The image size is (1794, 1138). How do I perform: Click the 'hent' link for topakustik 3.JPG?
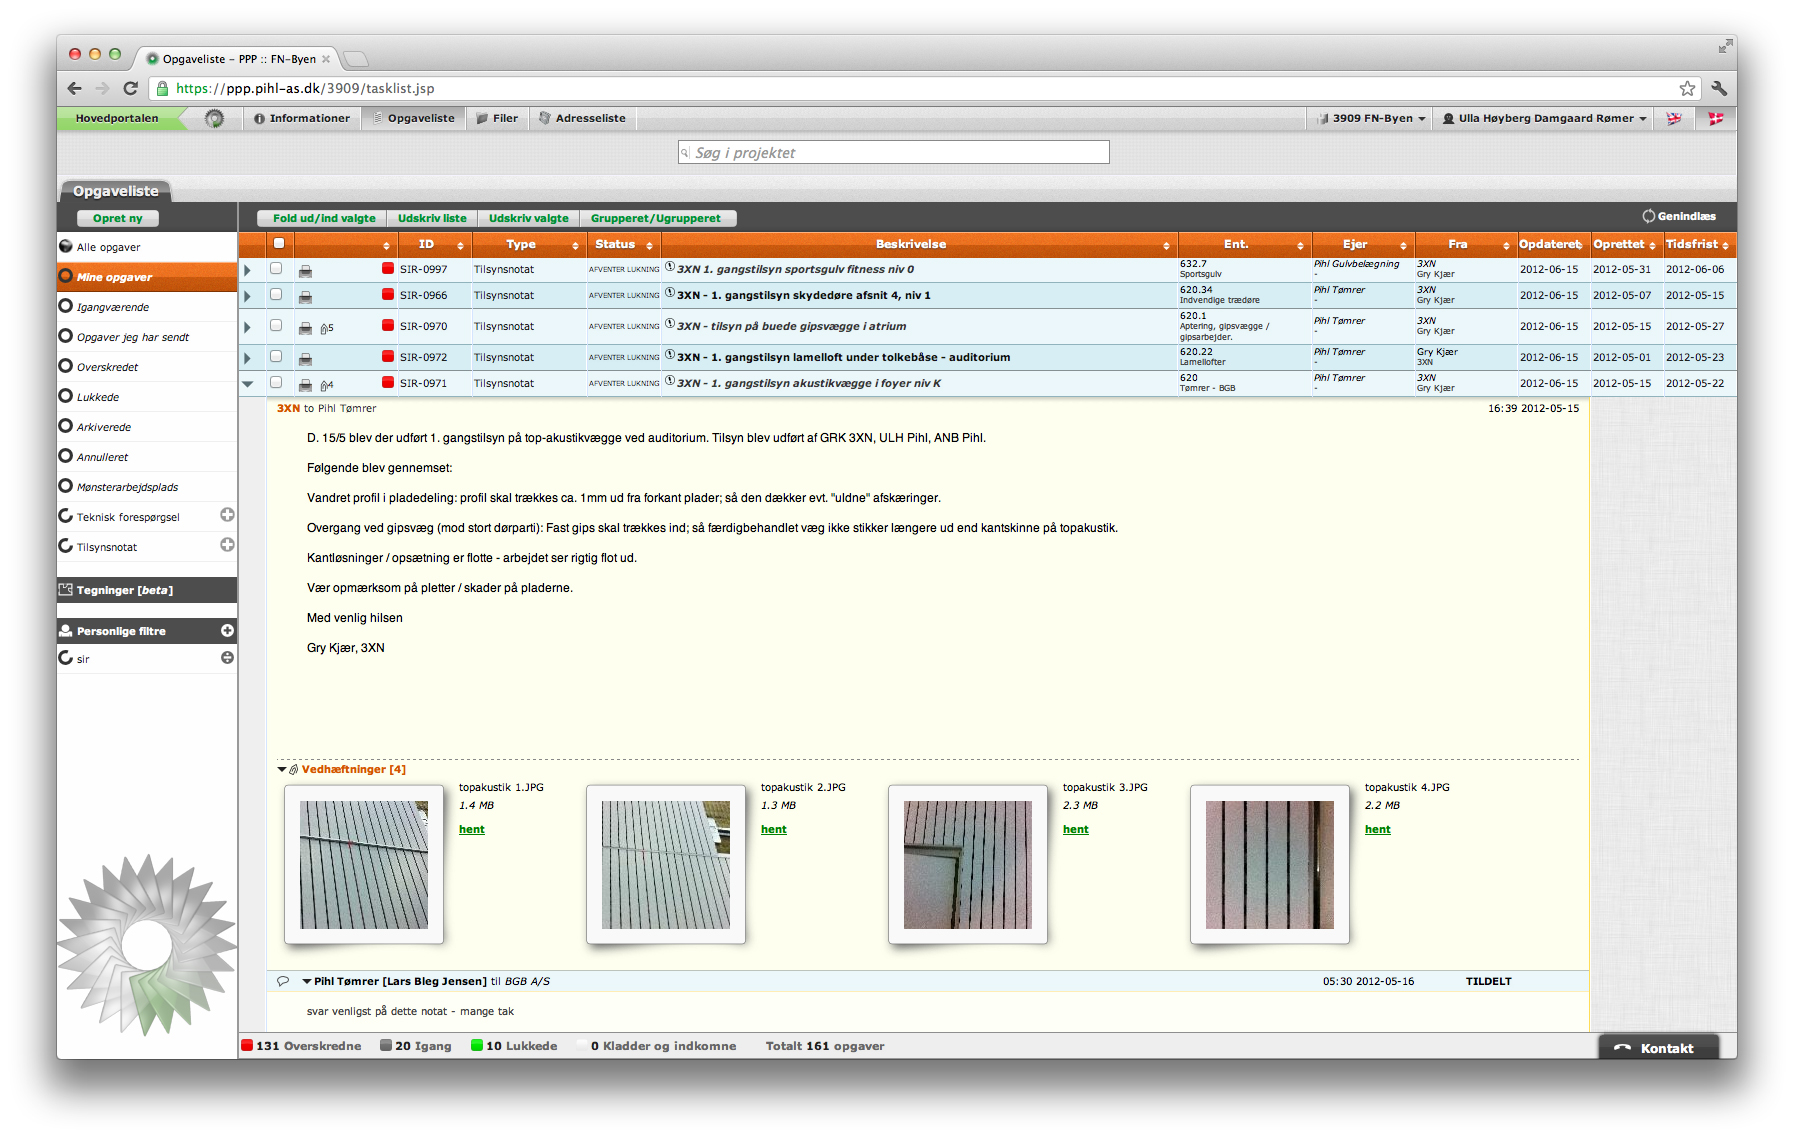tap(1075, 829)
